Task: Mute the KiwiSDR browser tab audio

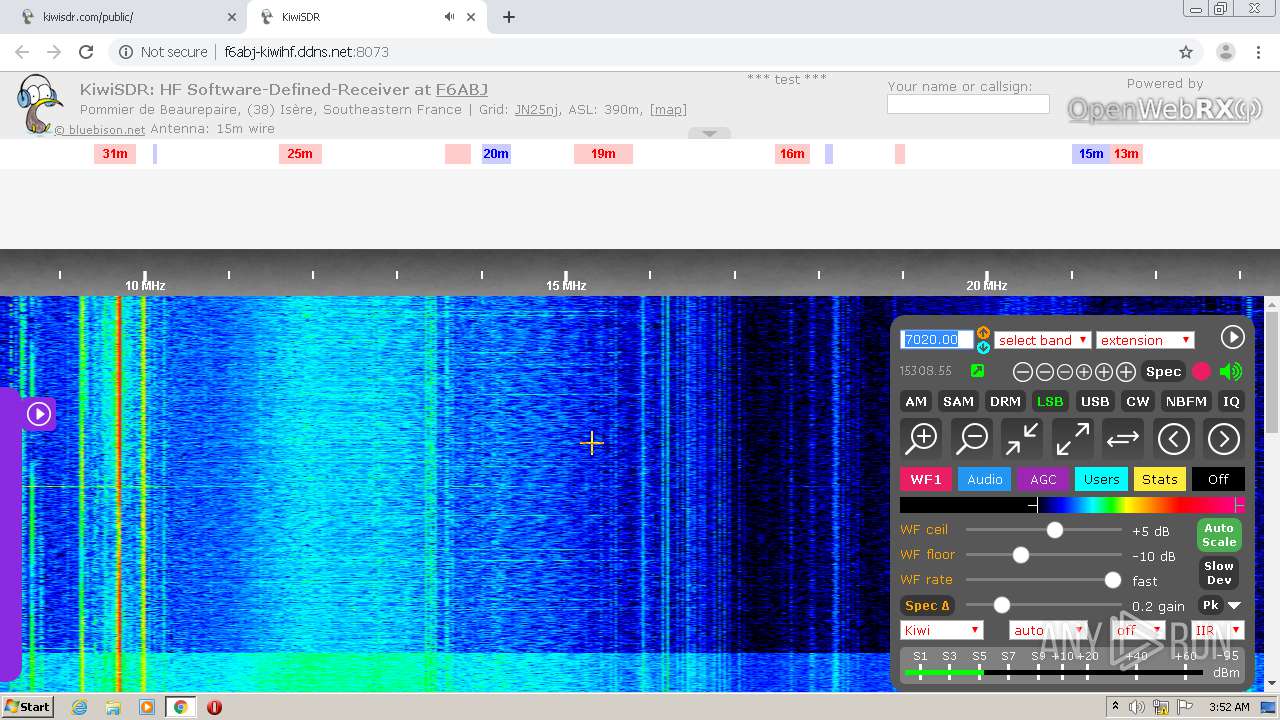Action: (449, 17)
